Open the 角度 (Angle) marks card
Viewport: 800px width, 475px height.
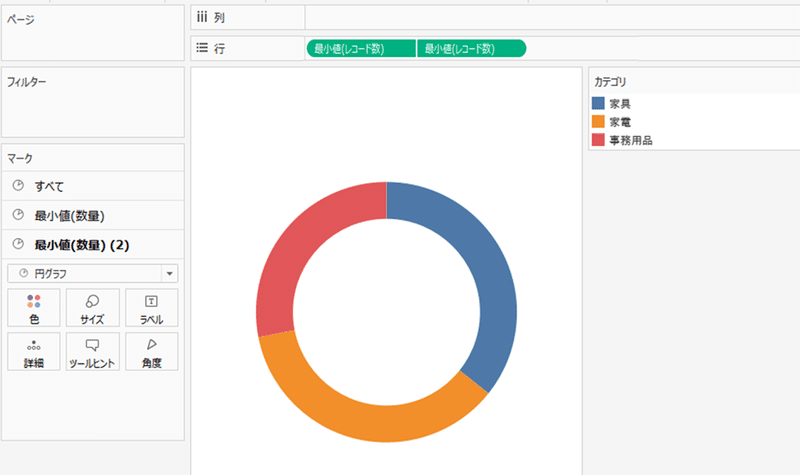click(x=152, y=352)
